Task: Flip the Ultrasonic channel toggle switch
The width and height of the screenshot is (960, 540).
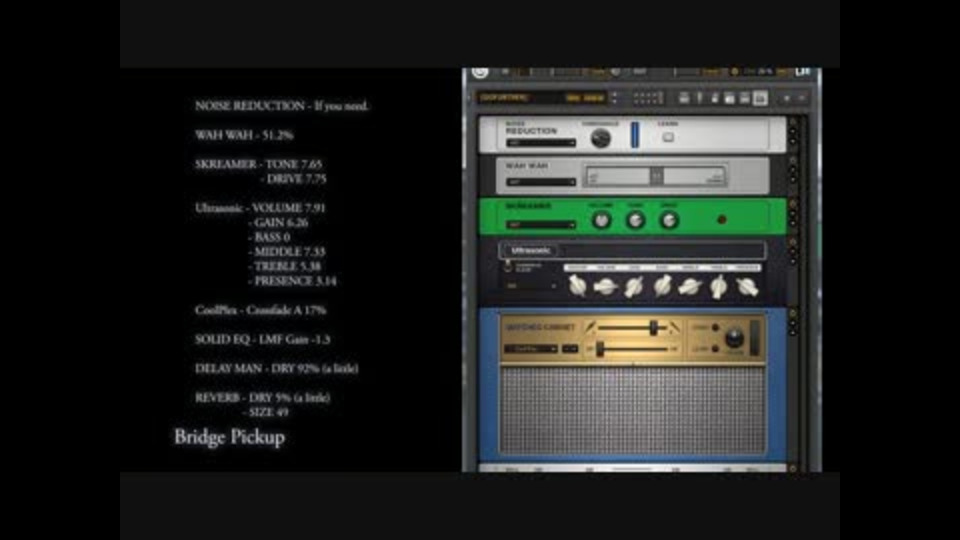Action: pyautogui.click(x=508, y=266)
